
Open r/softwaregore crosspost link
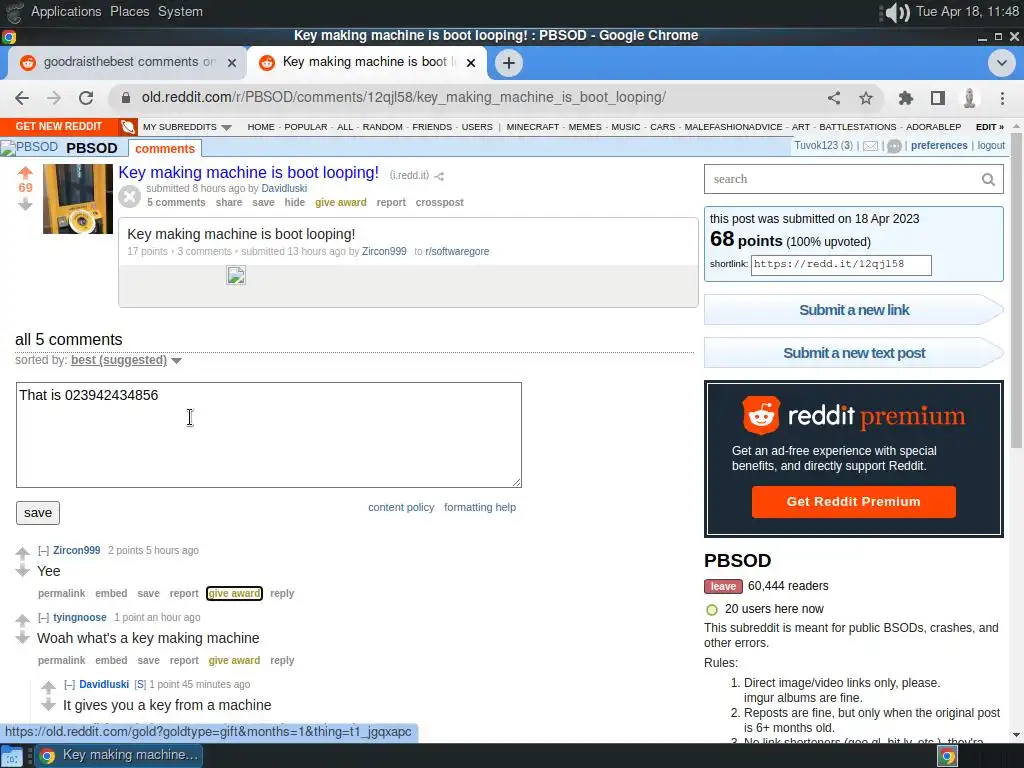pos(457,251)
